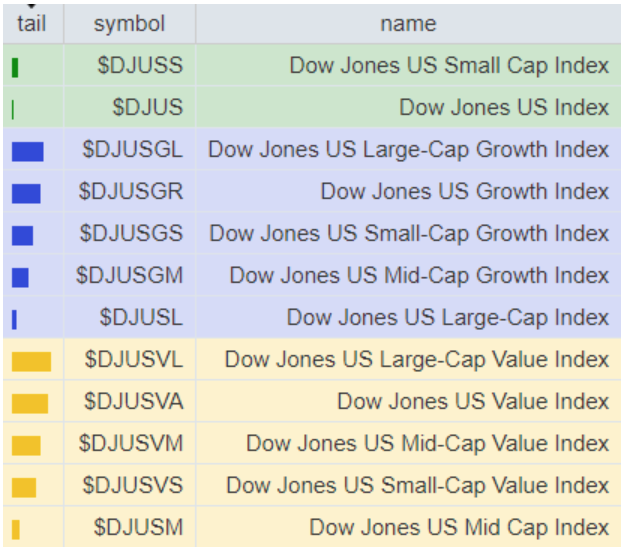Viewport: 626px width, 550px height.
Task: Open the $DJUSGS symbol
Action: coord(131,234)
